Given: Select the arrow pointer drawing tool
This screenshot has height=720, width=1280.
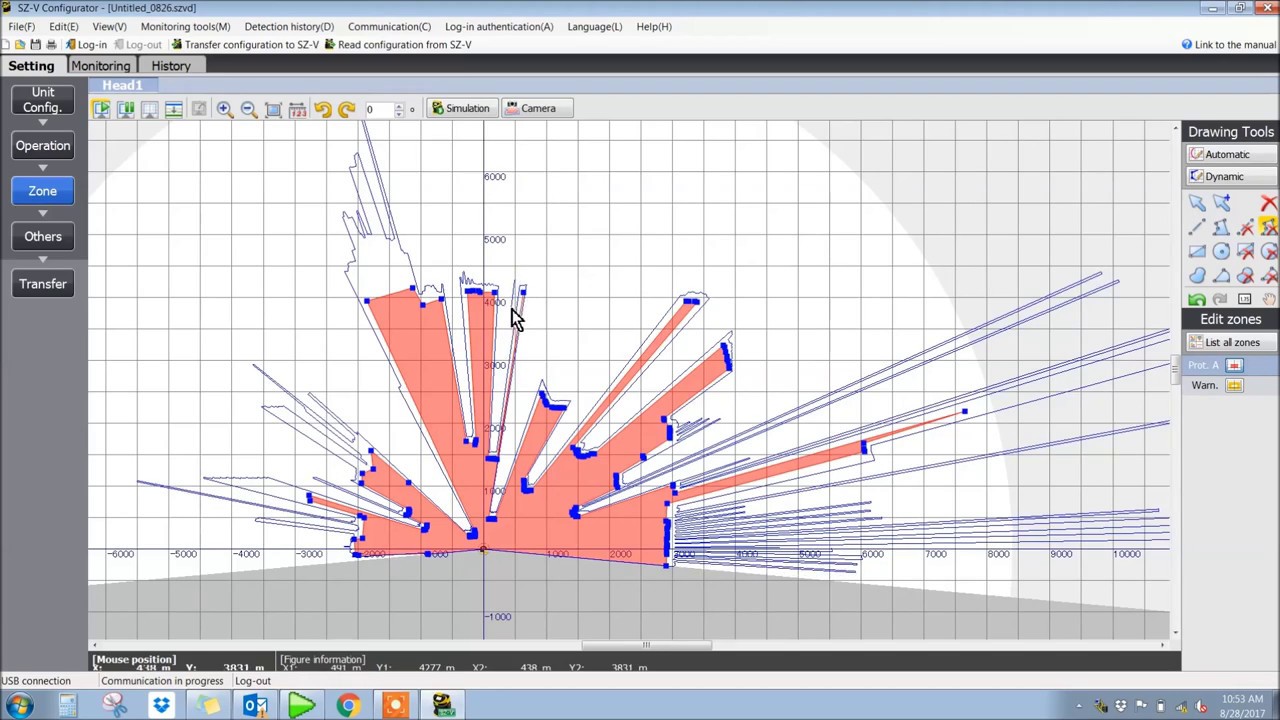Looking at the screenshot, I should click(1197, 203).
